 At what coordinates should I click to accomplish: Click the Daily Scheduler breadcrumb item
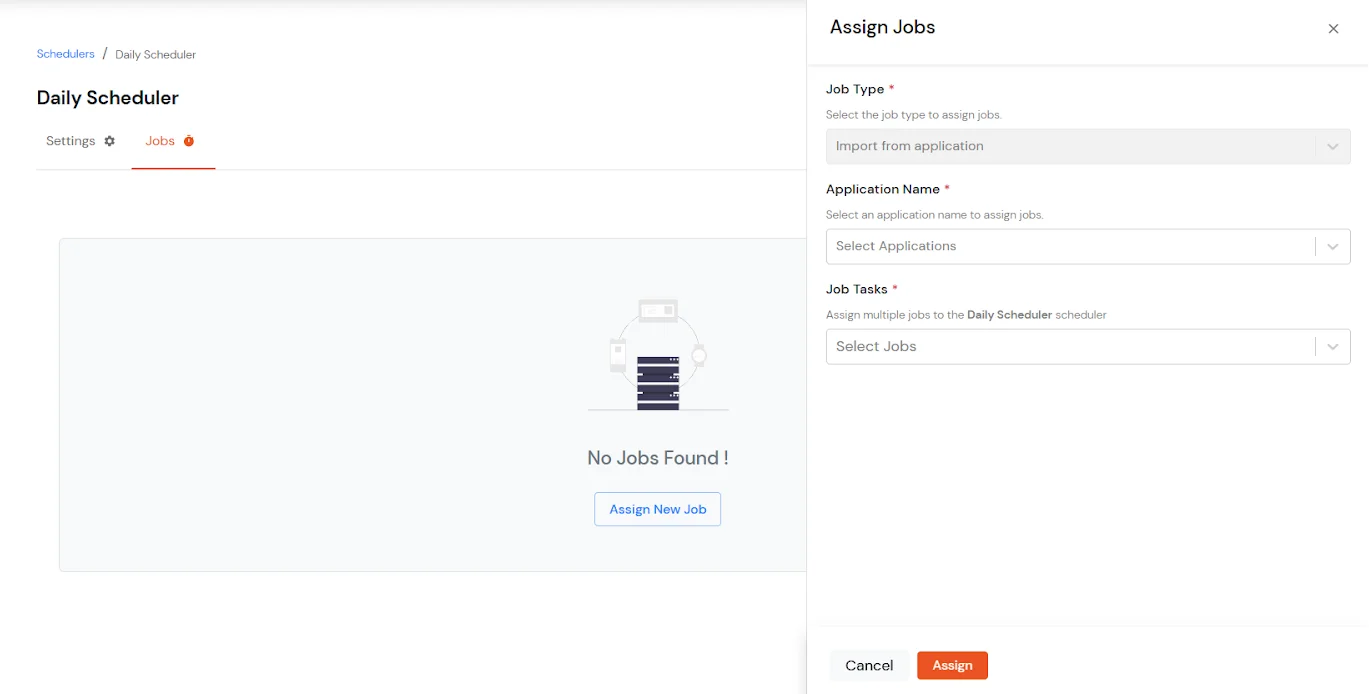155,54
